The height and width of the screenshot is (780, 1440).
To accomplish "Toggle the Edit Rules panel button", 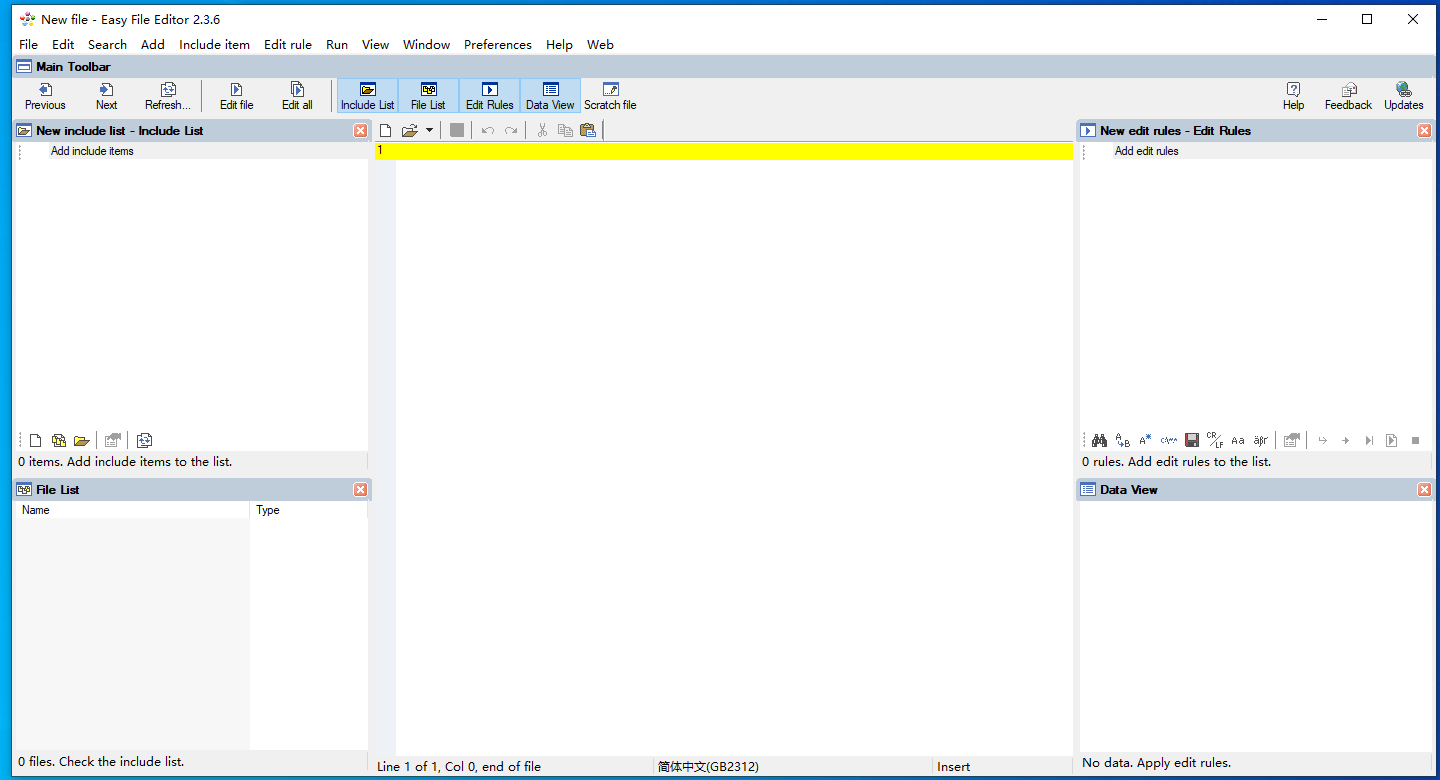I will point(489,96).
